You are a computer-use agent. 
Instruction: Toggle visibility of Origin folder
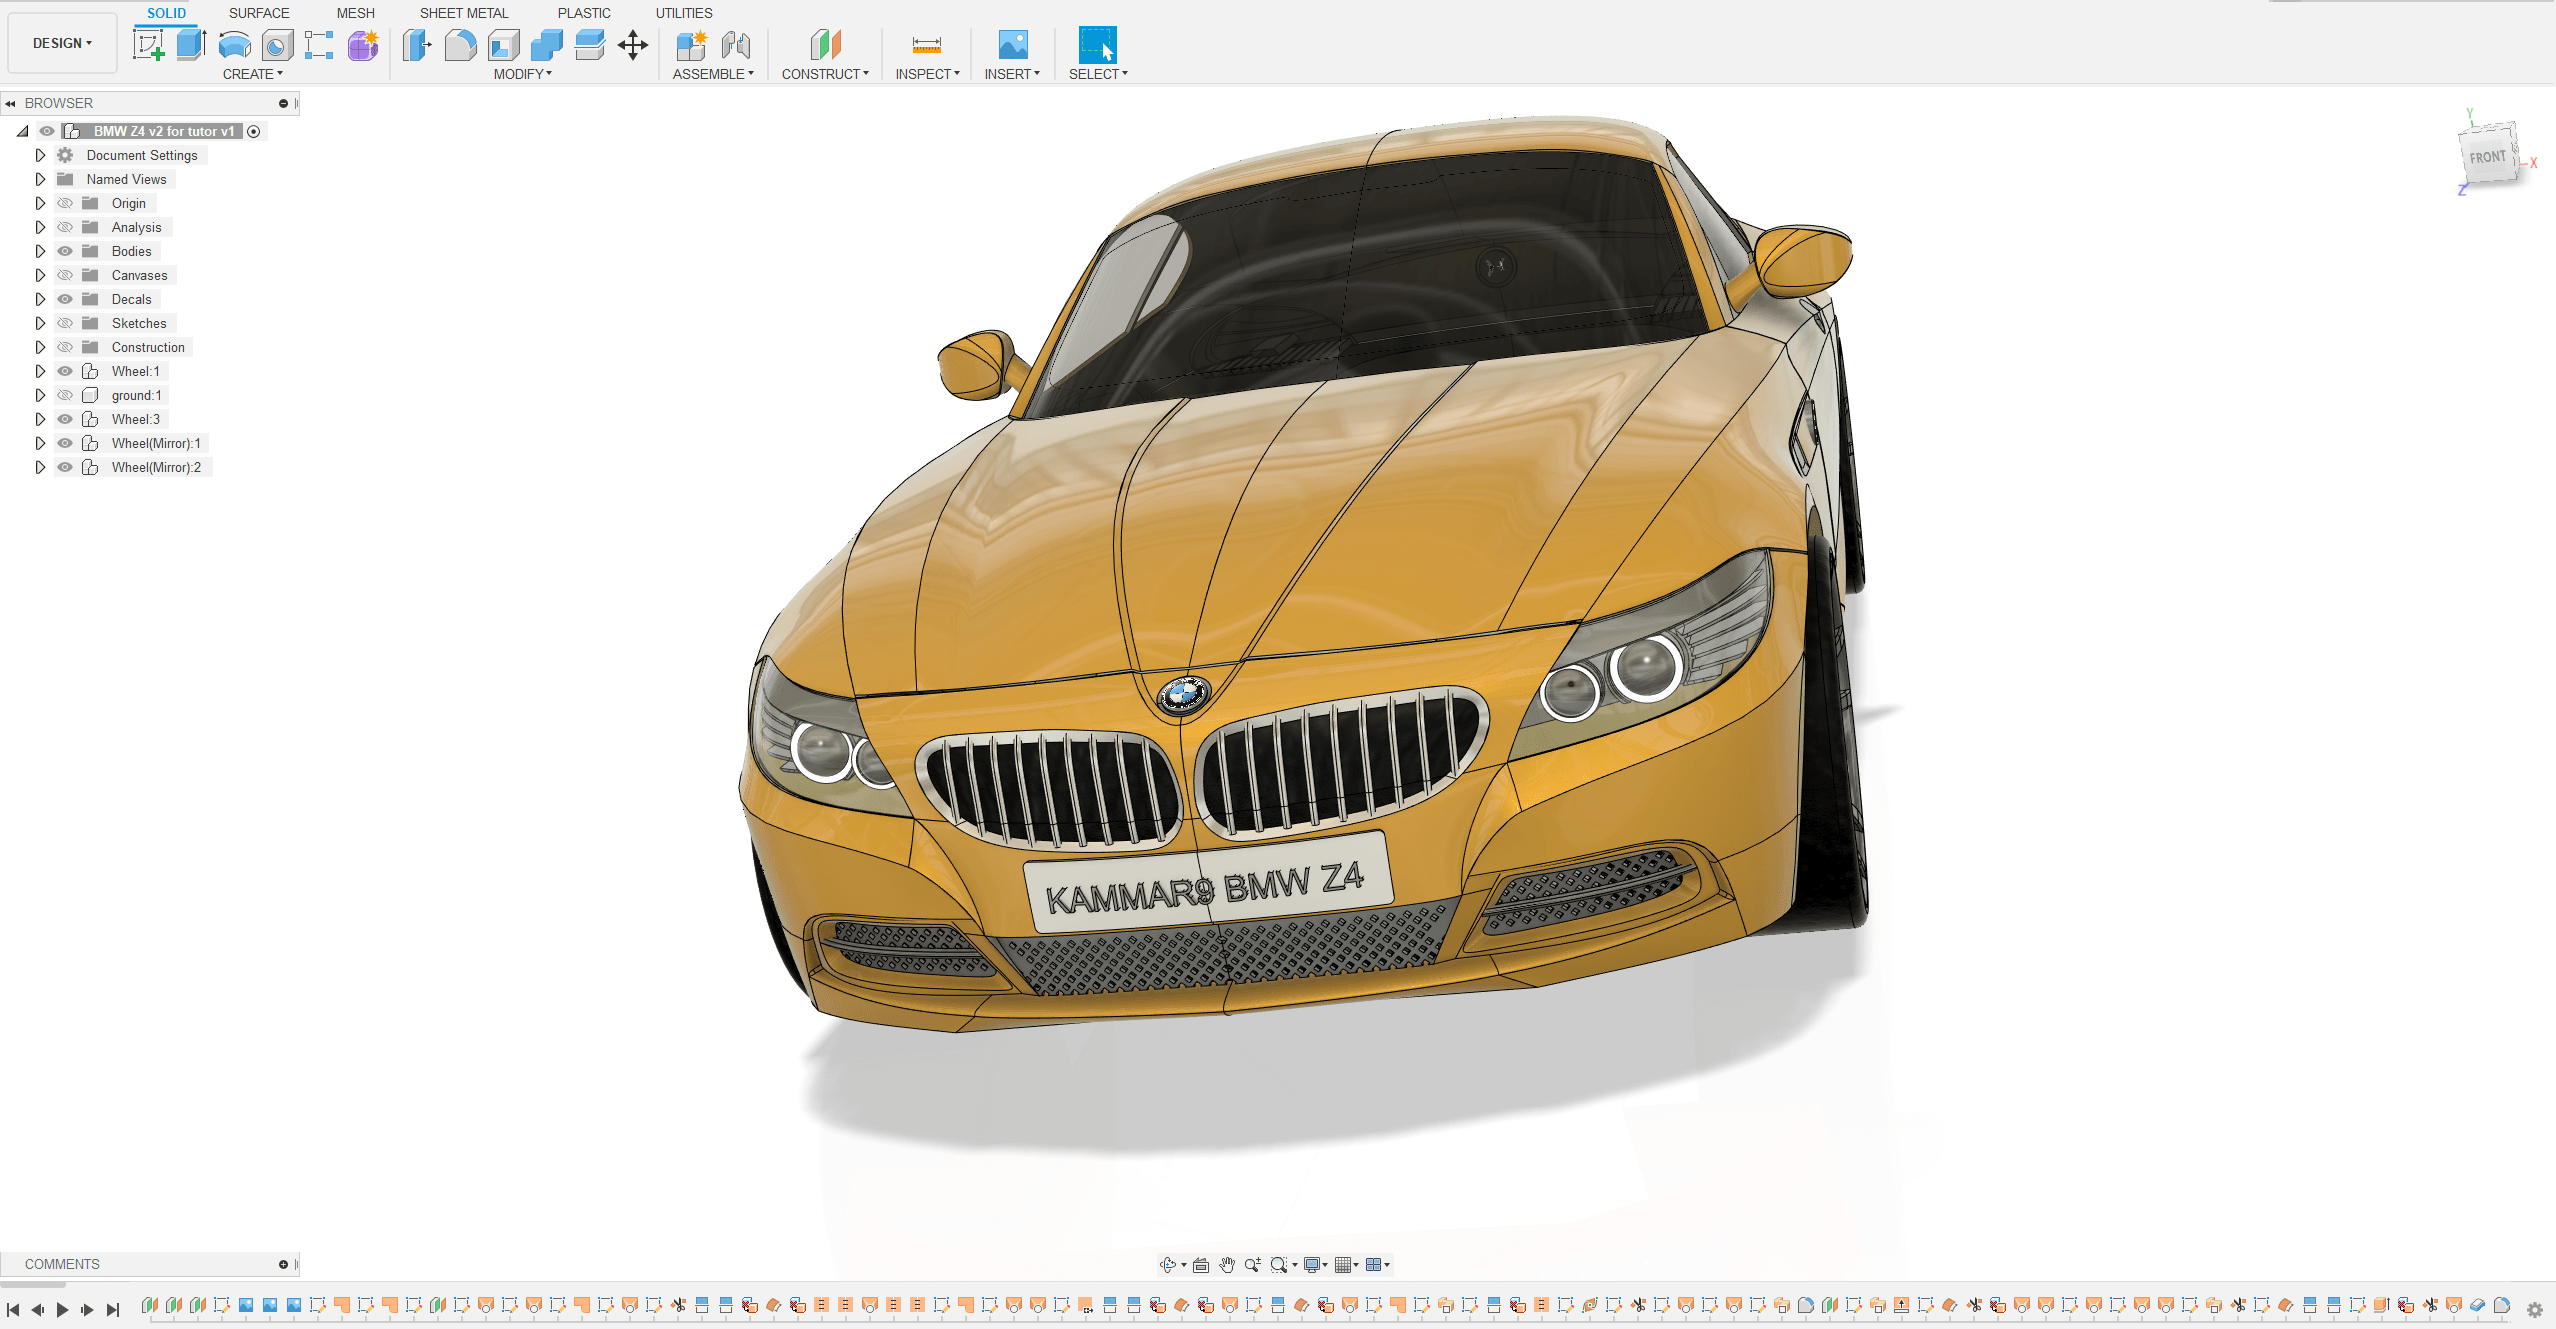tap(65, 203)
